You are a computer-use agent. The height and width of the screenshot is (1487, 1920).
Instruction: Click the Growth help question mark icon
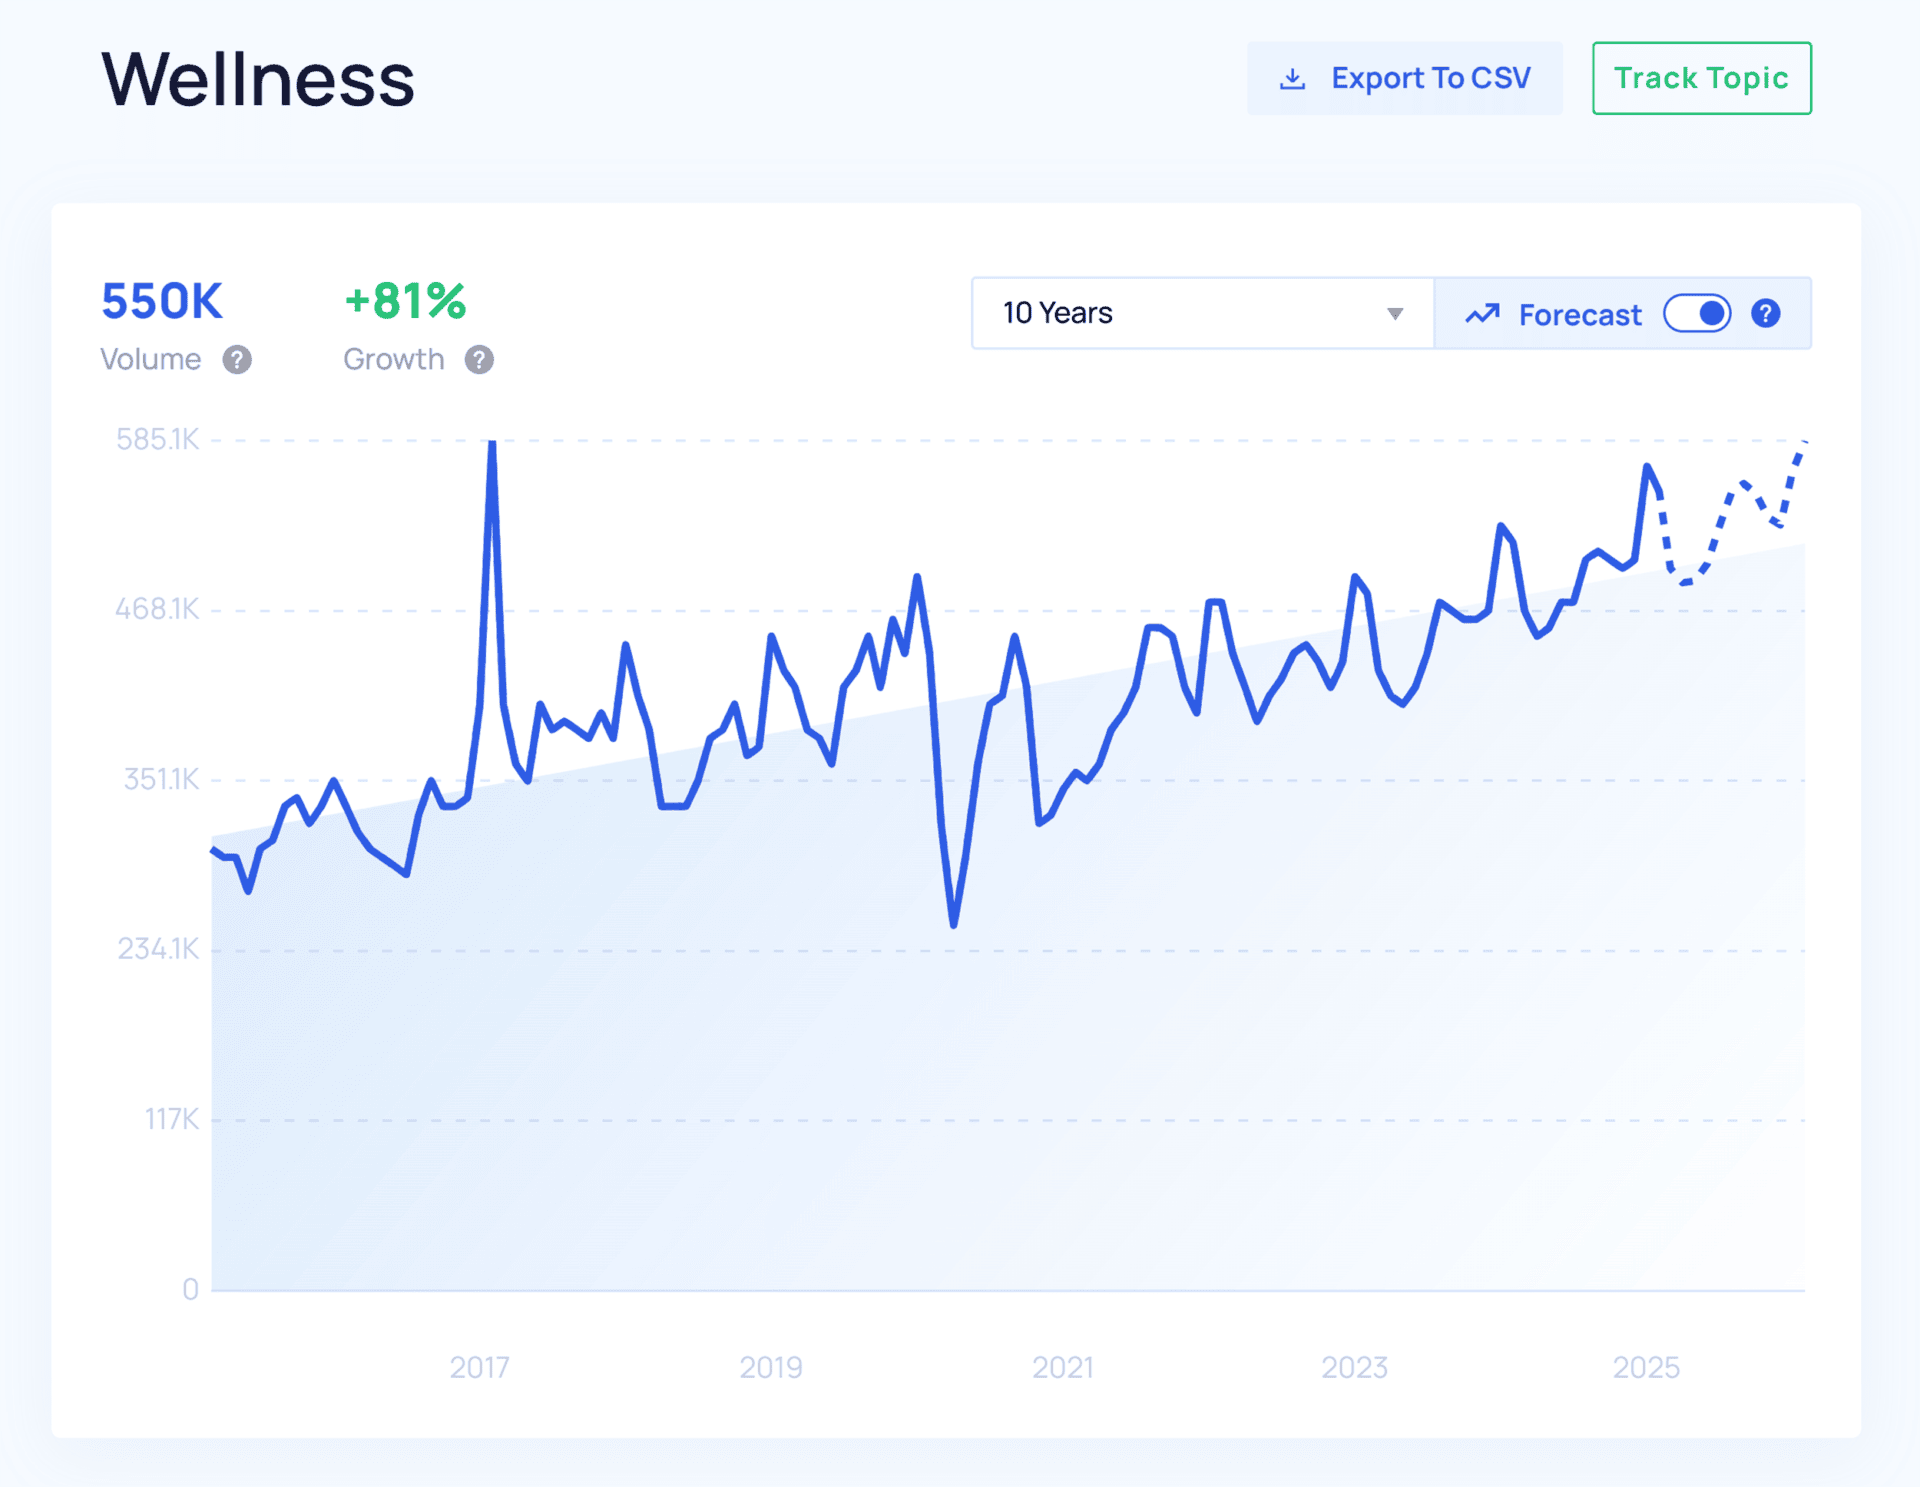point(479,360)
